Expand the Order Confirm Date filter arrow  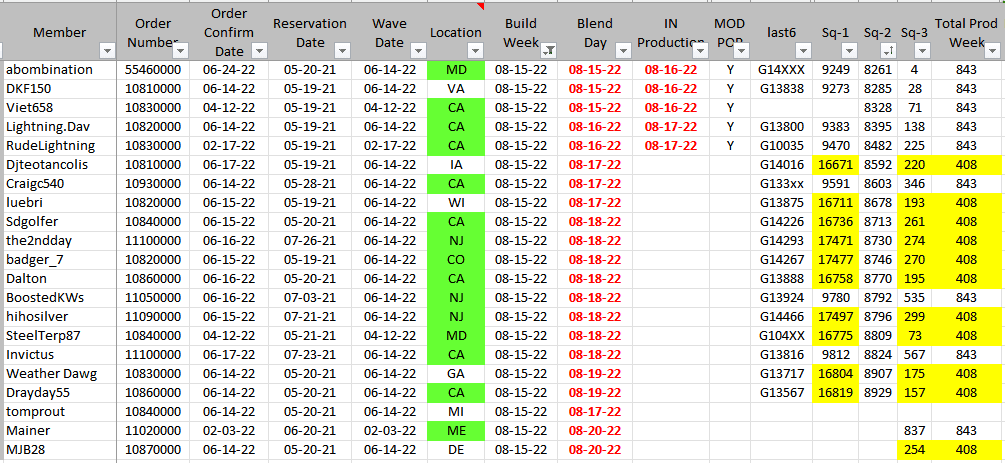click(x=261, y=50)
